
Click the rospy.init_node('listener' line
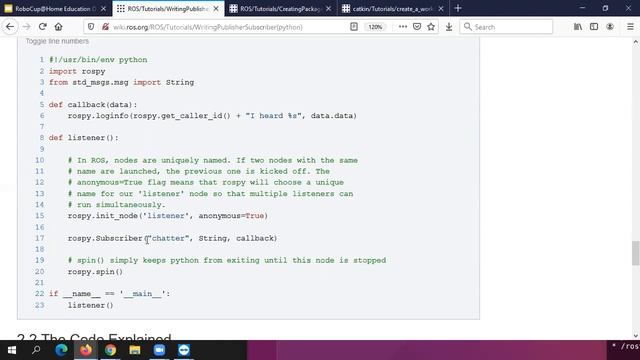click(168, 216)
